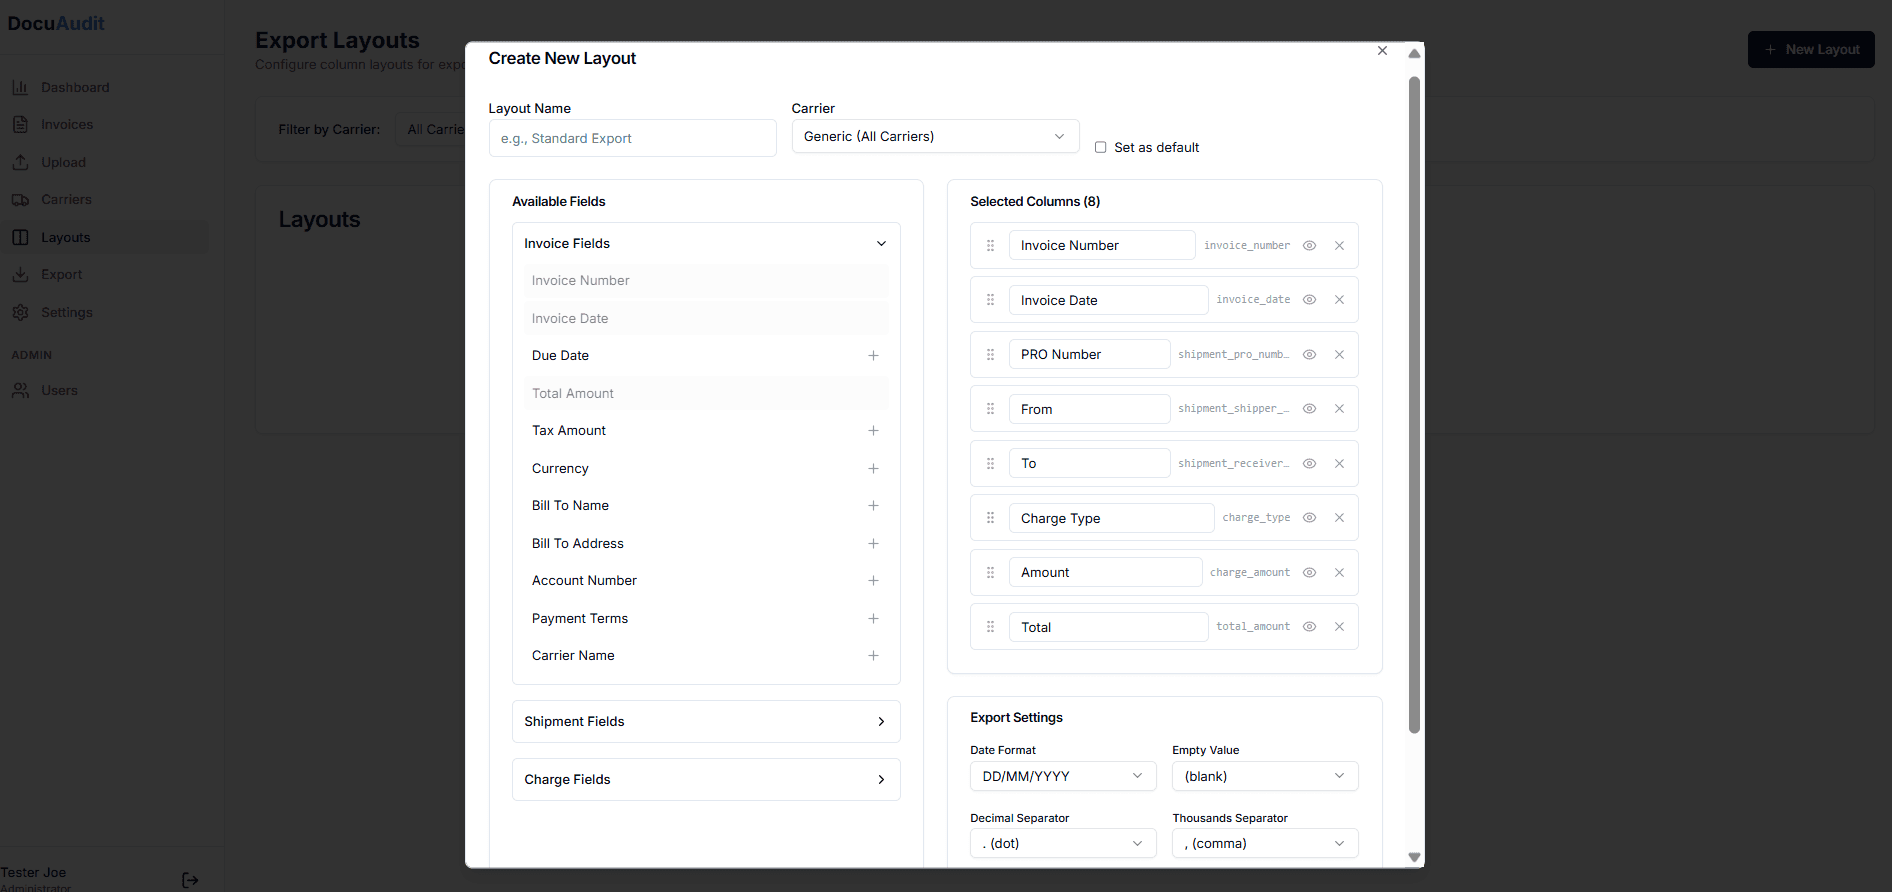Remove the Total column
The height and width of the screenshot is (892, 1892).
pyautogui.click(x=1339, y=627)
